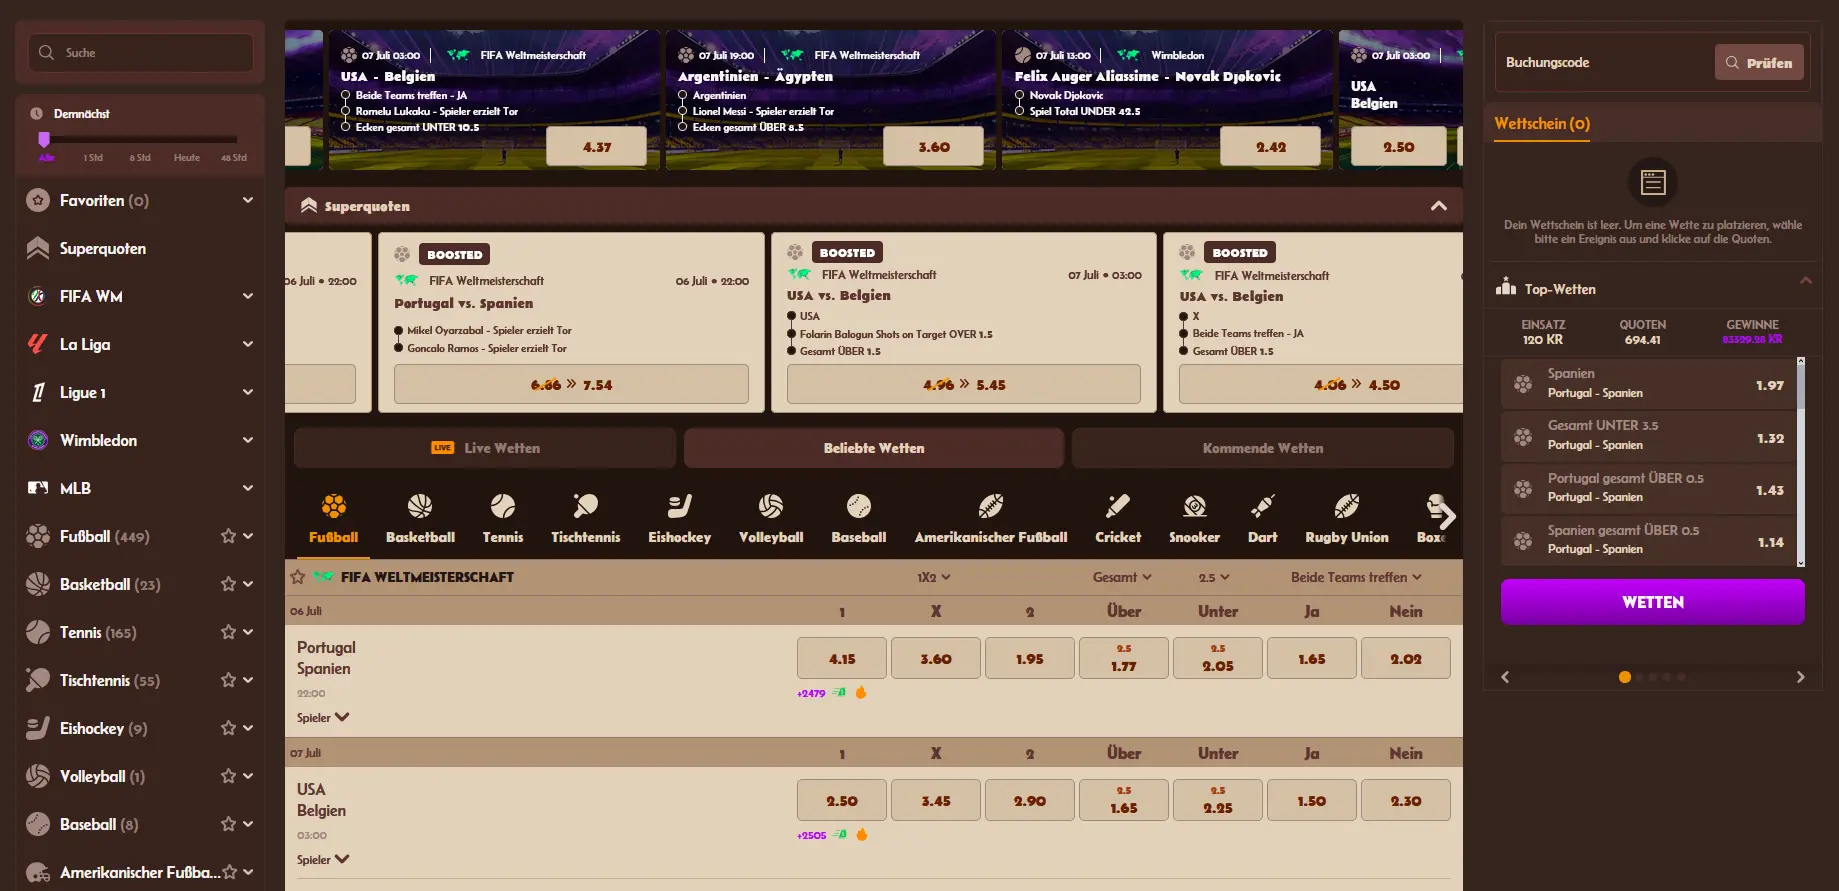Focus the Buchungscode input field
Viewport: 1839px width, 891px height.
click(1602, 62)
